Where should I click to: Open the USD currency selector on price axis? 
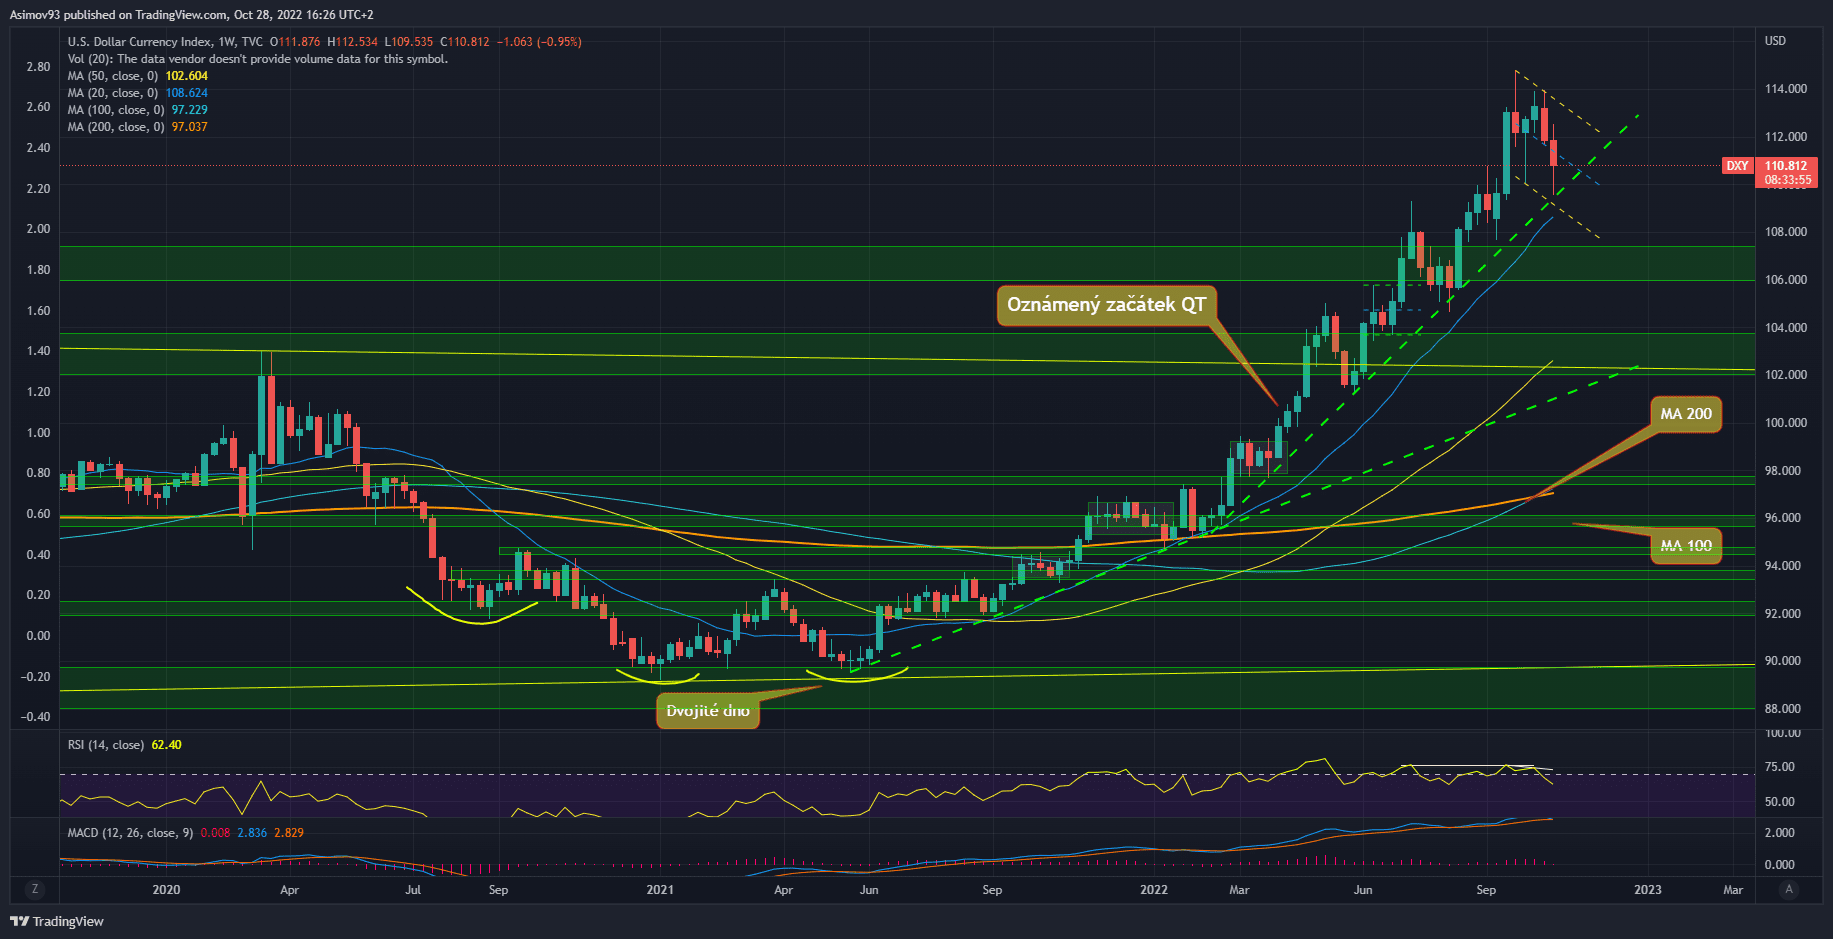[1775, 41]
